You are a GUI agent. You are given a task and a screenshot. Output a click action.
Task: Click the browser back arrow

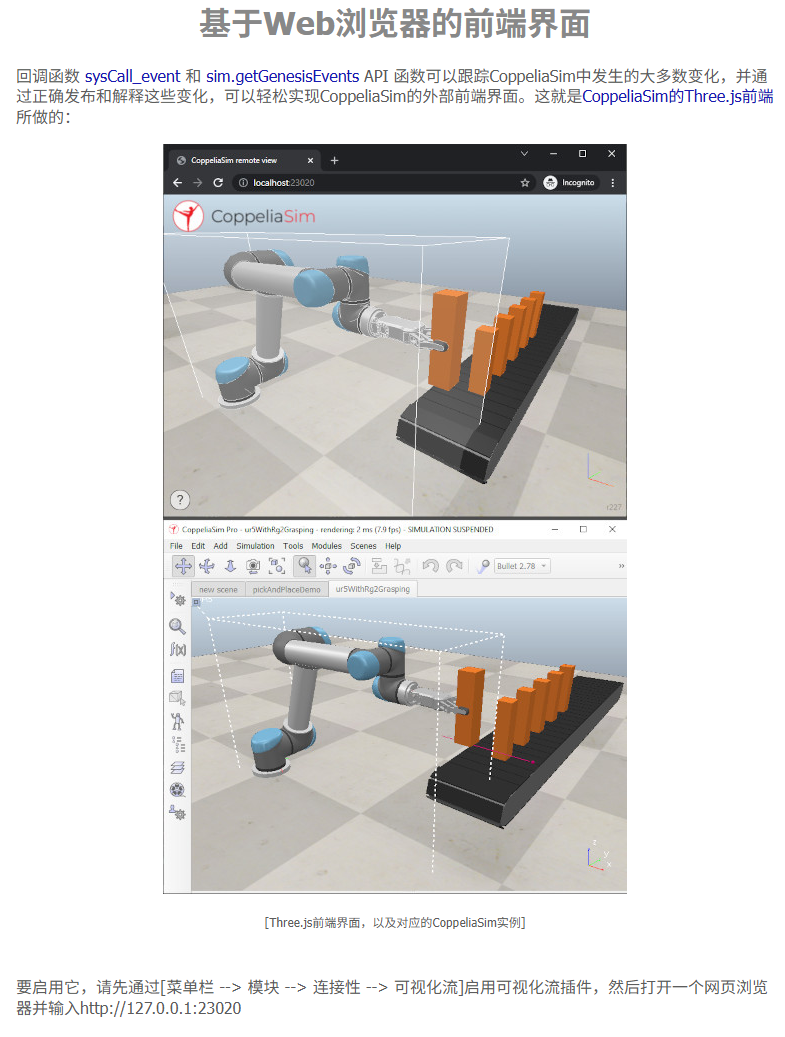click(x=177, y=183)
